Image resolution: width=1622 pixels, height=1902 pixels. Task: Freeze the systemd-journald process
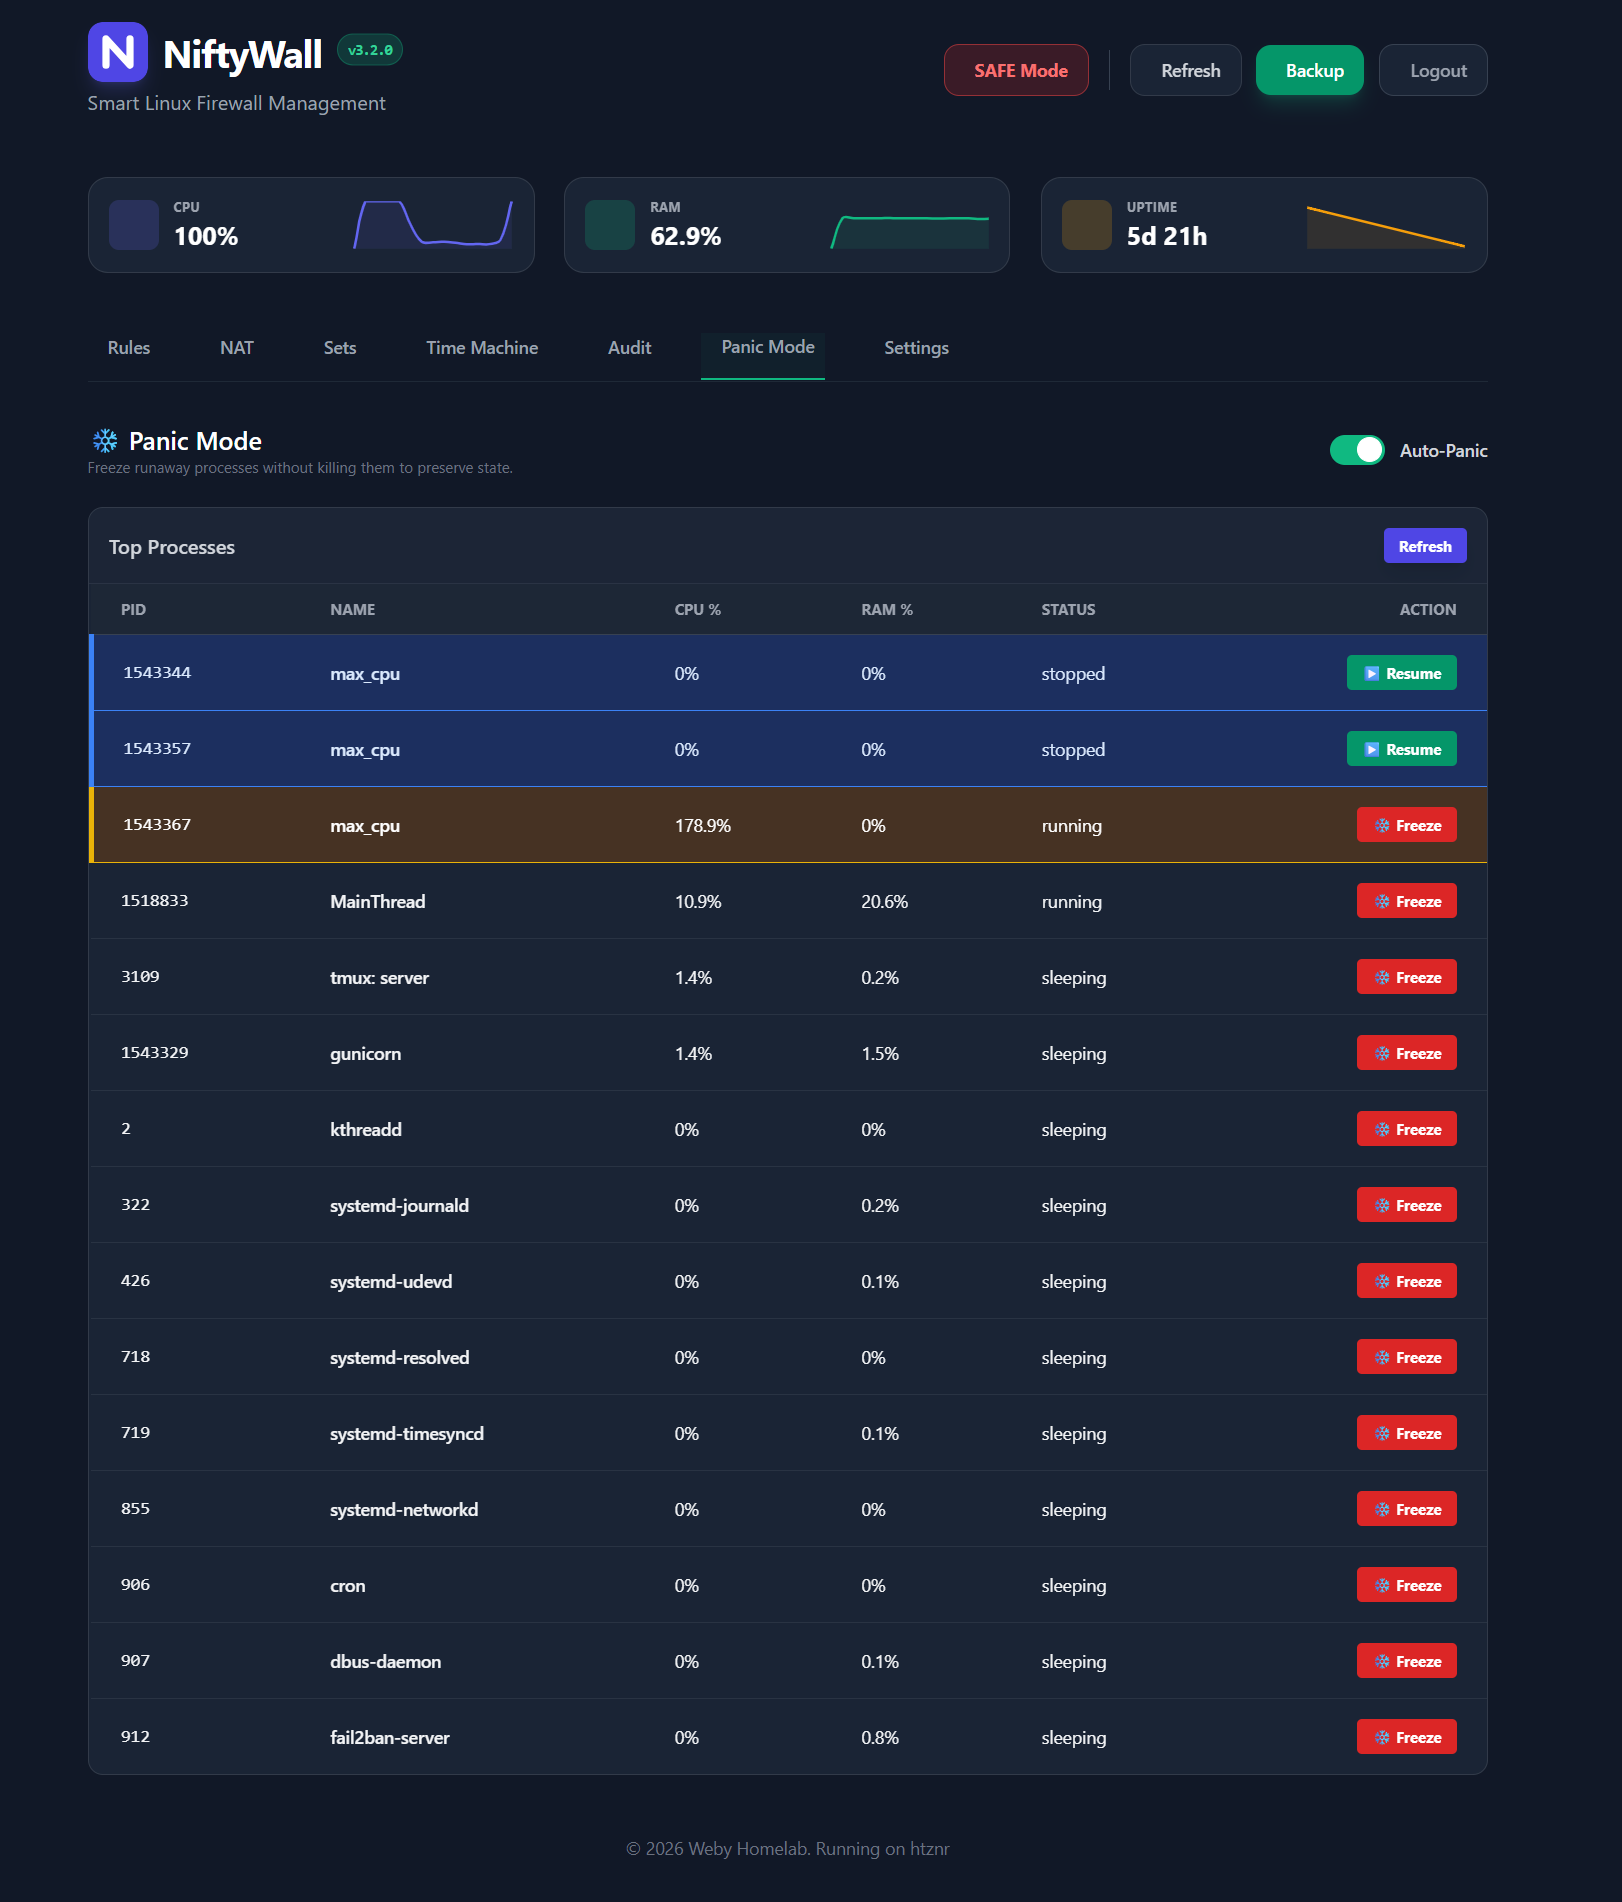tap(1407, 1205)
